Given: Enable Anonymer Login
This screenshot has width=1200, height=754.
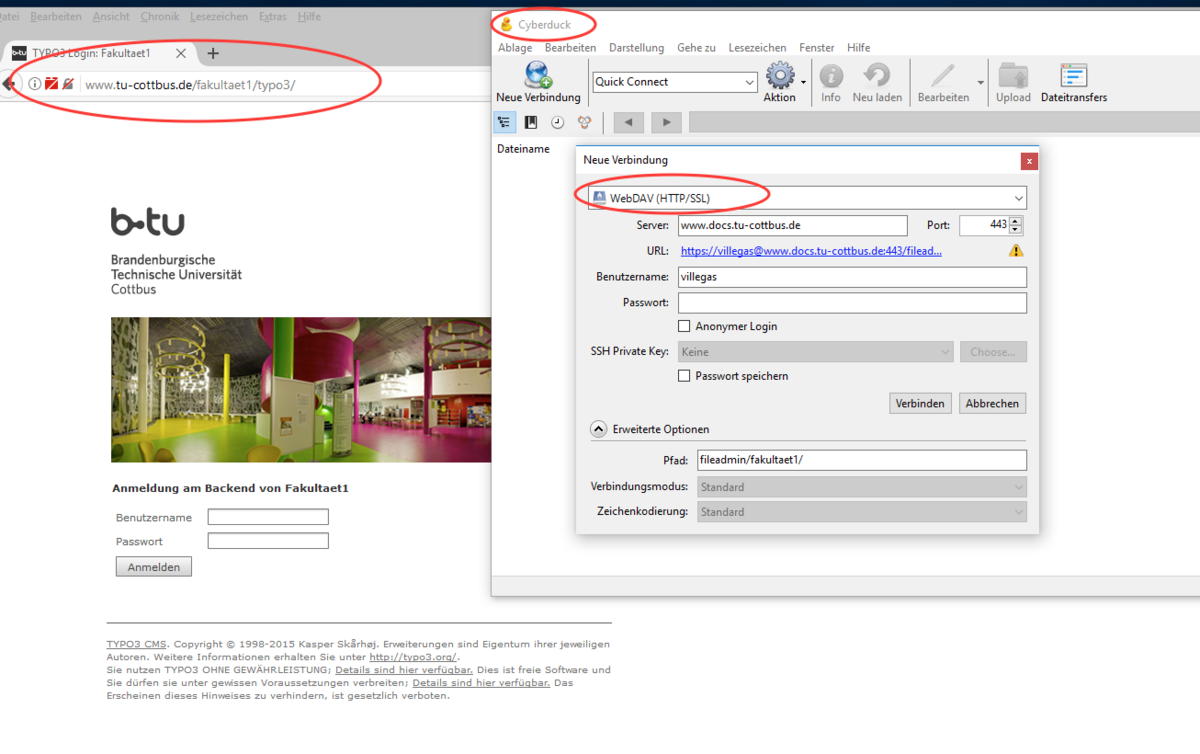Looking at the screenshot, I should [x=685, y=326].
